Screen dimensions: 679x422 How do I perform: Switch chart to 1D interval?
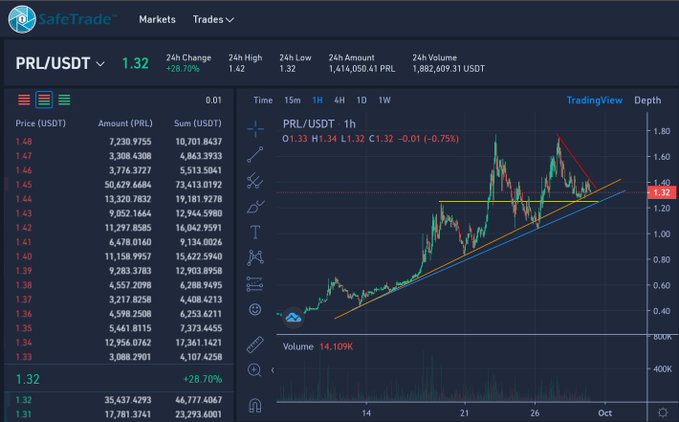click(x=362, y=100)
